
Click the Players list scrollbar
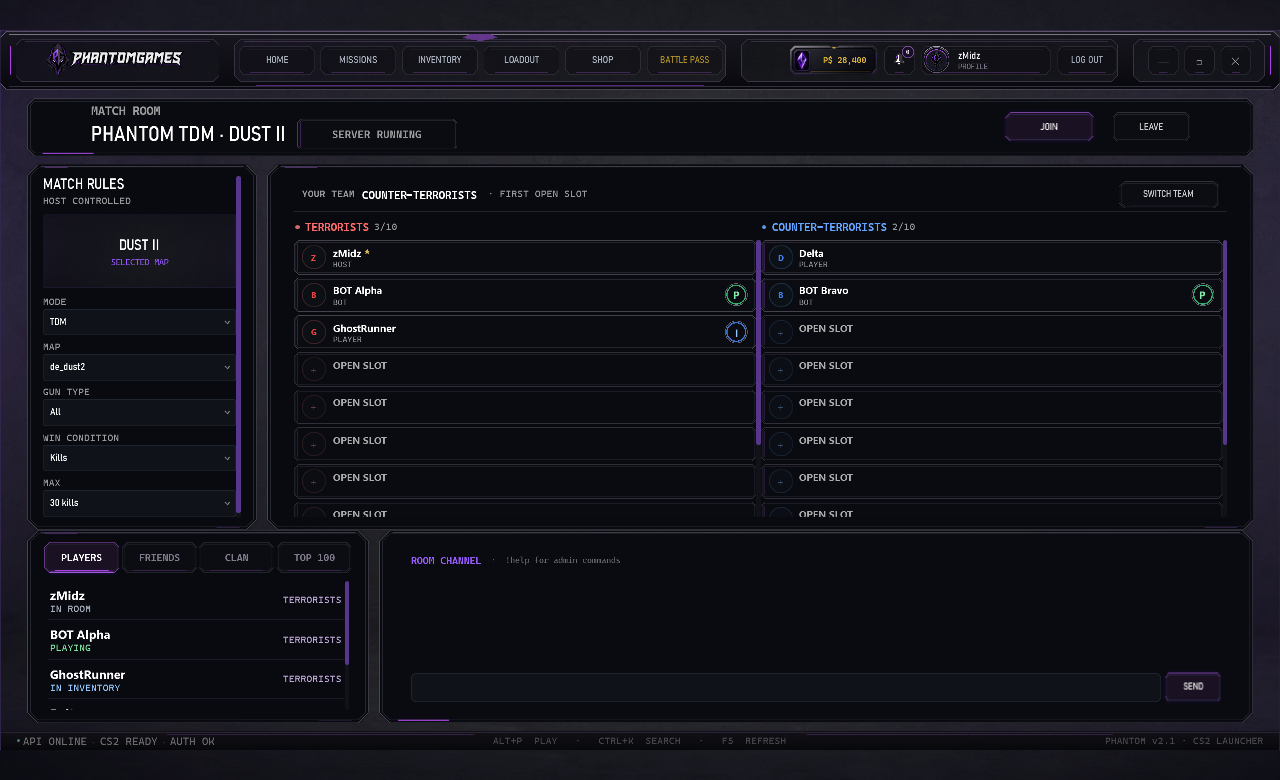pyautogui.click(x=347, y=623)
